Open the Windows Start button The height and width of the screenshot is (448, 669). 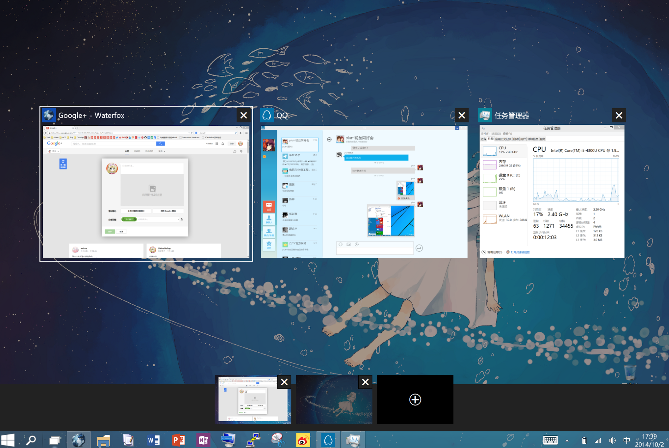pyautogui.click(x=9, y=440)
